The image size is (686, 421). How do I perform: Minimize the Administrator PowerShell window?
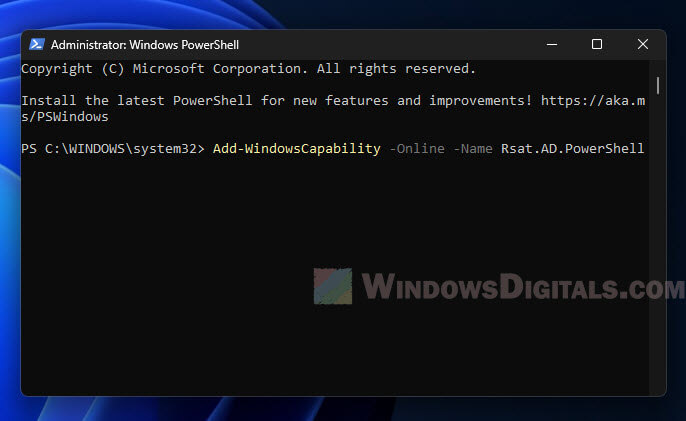pos(552,44)
